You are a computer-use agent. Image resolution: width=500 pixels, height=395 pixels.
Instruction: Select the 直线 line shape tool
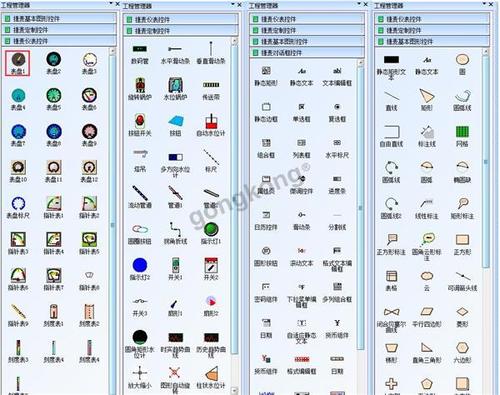(391, 101)
